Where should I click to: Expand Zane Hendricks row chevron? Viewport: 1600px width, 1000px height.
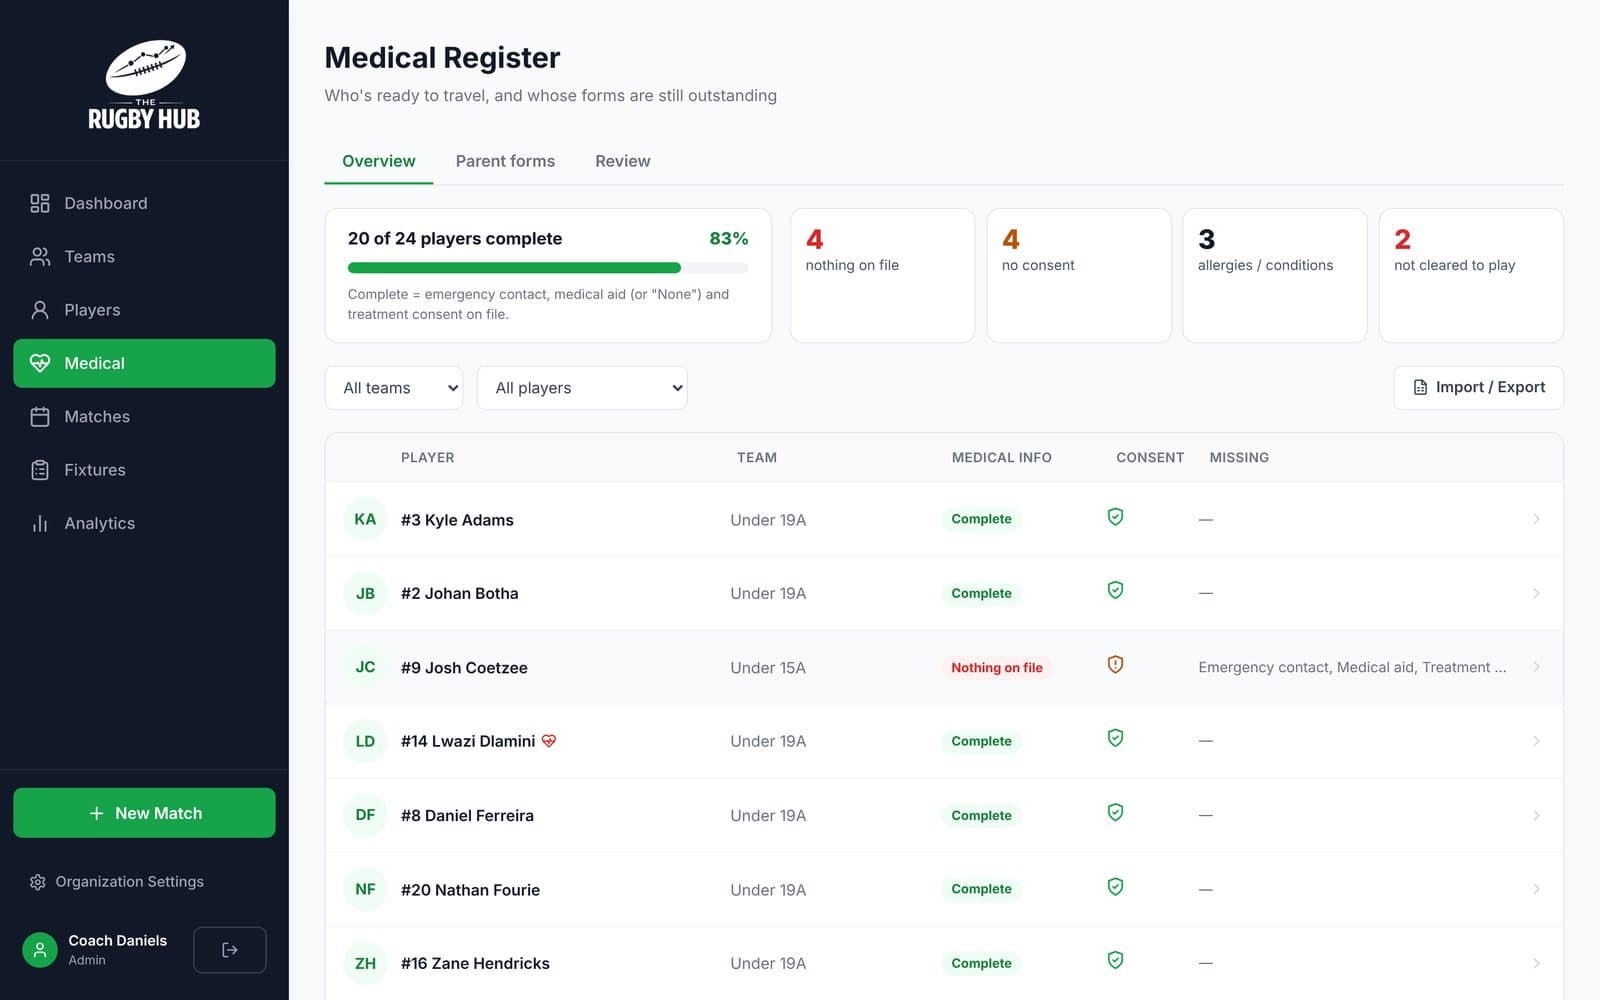[1536, 963]
